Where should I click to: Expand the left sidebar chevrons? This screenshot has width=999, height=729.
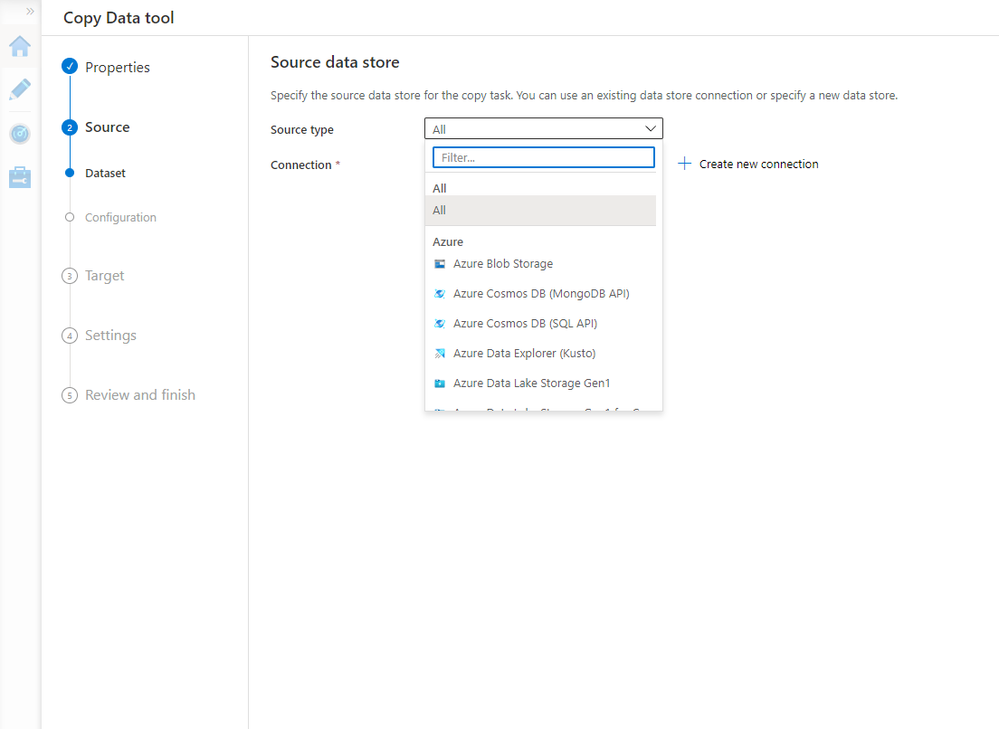point(30,11)
